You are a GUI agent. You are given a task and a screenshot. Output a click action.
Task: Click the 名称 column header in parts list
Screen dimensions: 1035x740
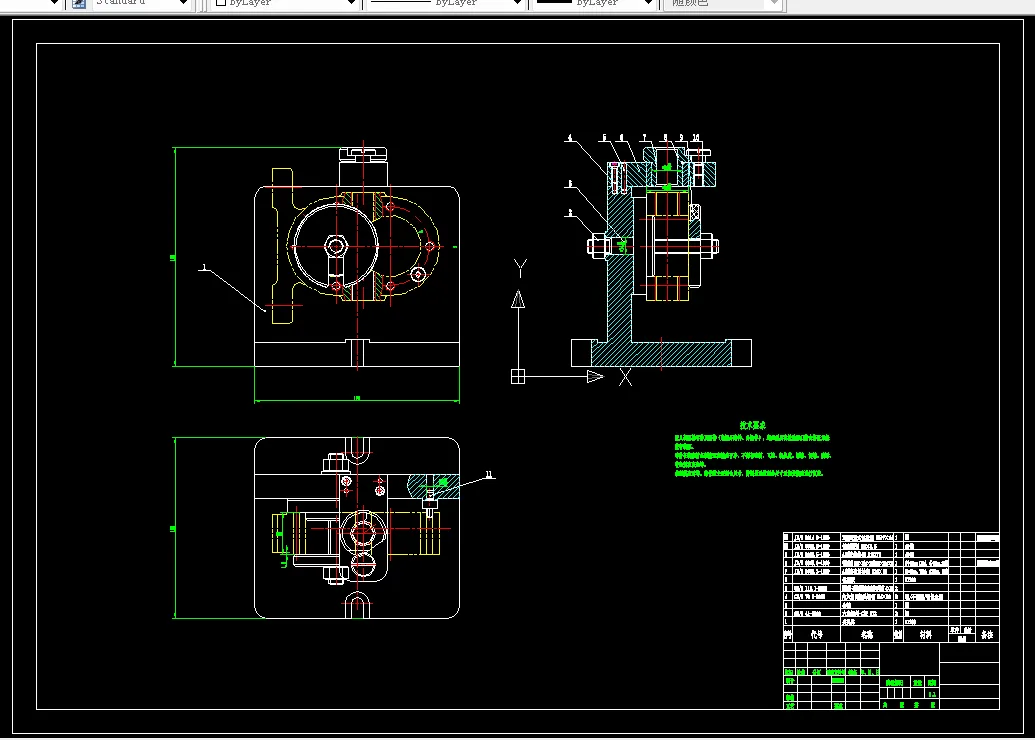pos(867,634)
